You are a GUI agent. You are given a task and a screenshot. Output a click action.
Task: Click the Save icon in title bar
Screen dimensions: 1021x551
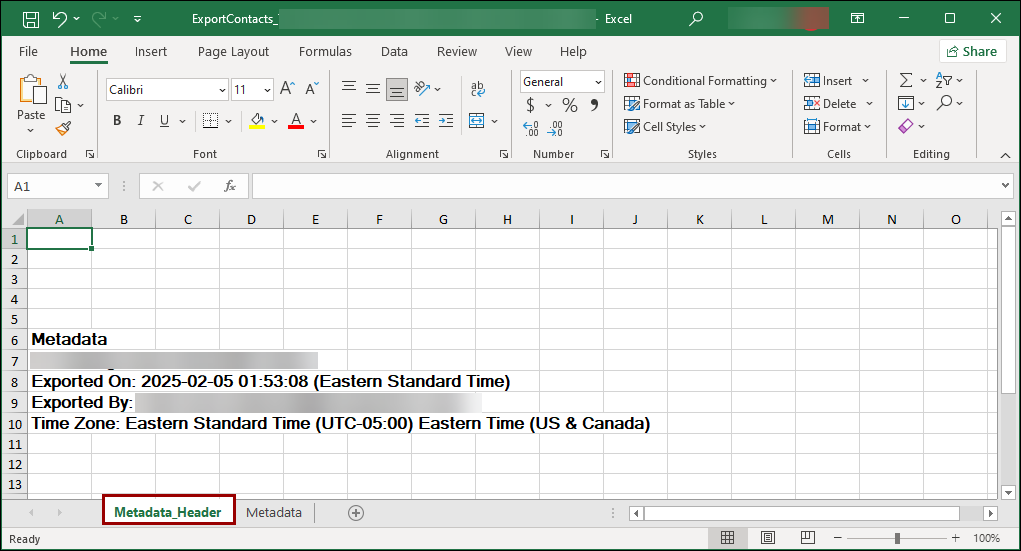[30, 19]
